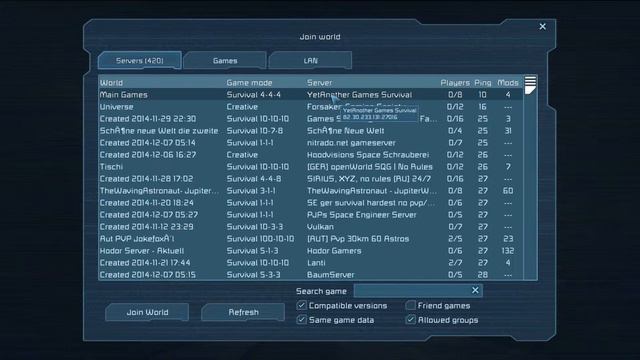
Task: Select world Created 2014-11-21 17:44
Action: pos(311,263)
